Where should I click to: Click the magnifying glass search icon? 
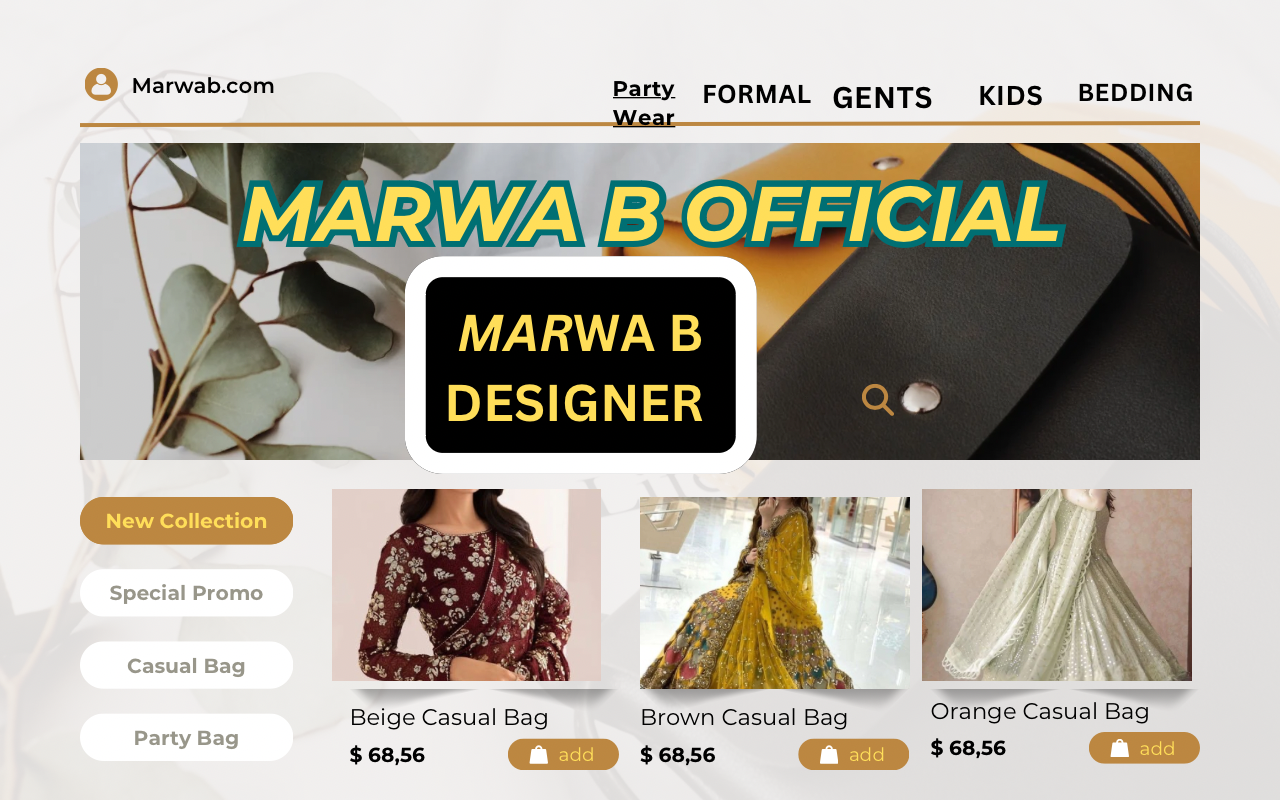878,399
